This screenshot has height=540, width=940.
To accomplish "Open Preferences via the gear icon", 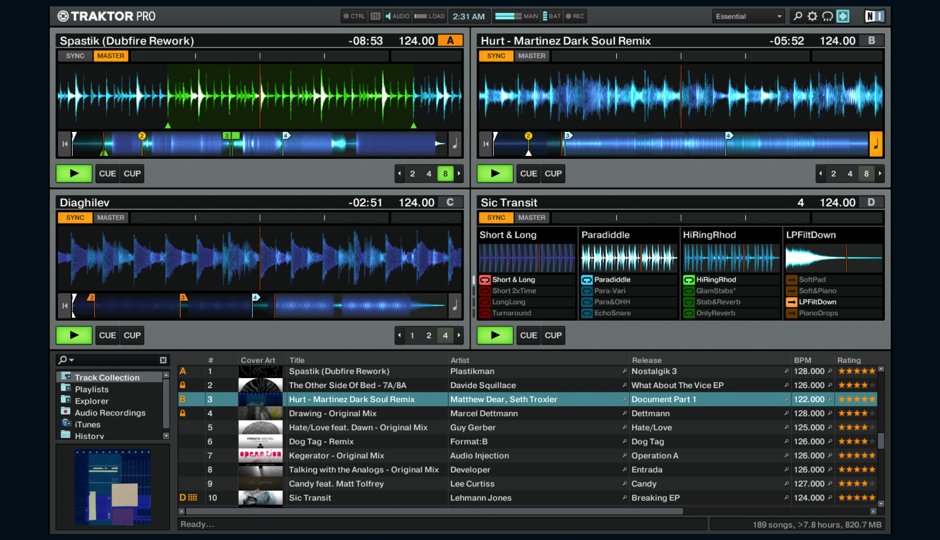I will pos(812,16).
